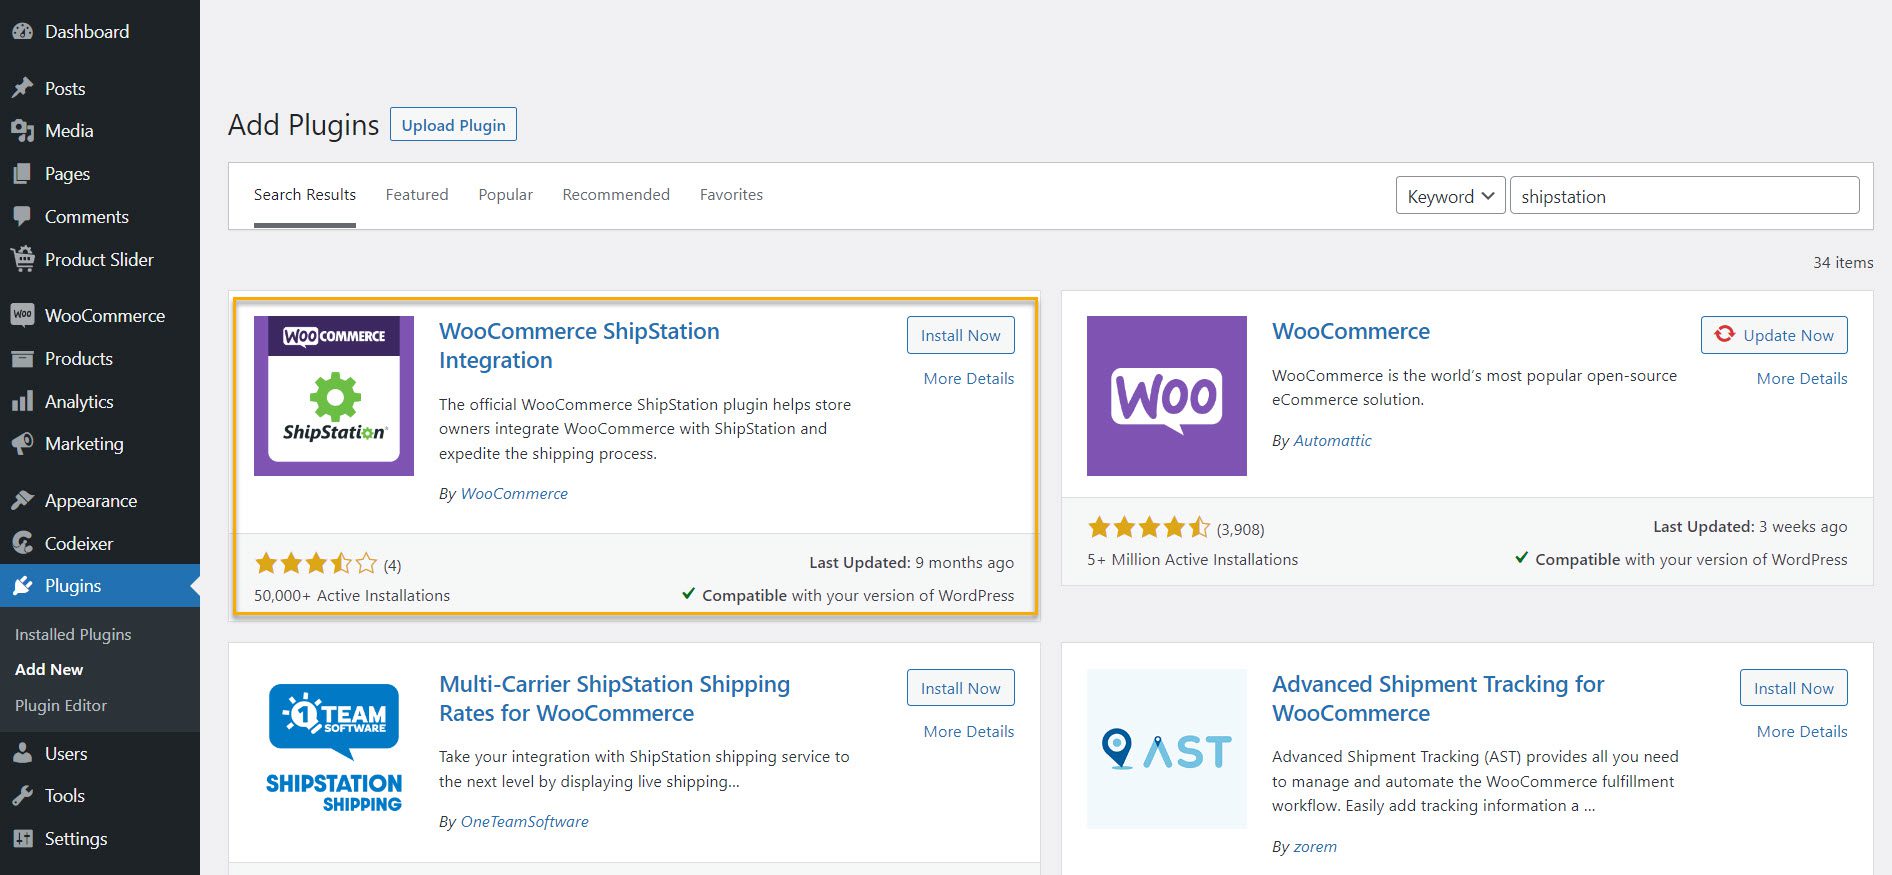Image resolution: width=1892 pixels, height=875 pixels.
Task: Click the Analytics bar chart icon
Action: (22, 402)
